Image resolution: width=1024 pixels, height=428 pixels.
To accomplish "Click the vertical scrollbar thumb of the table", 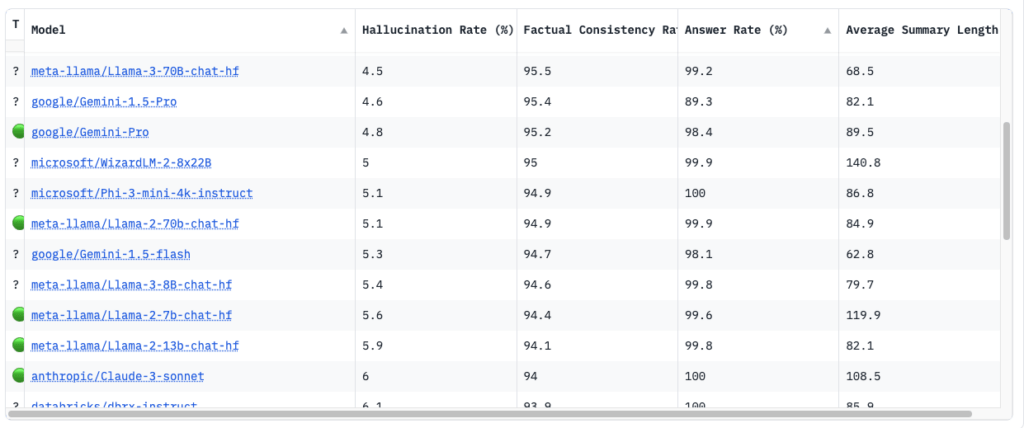I will click(1006, 180).
